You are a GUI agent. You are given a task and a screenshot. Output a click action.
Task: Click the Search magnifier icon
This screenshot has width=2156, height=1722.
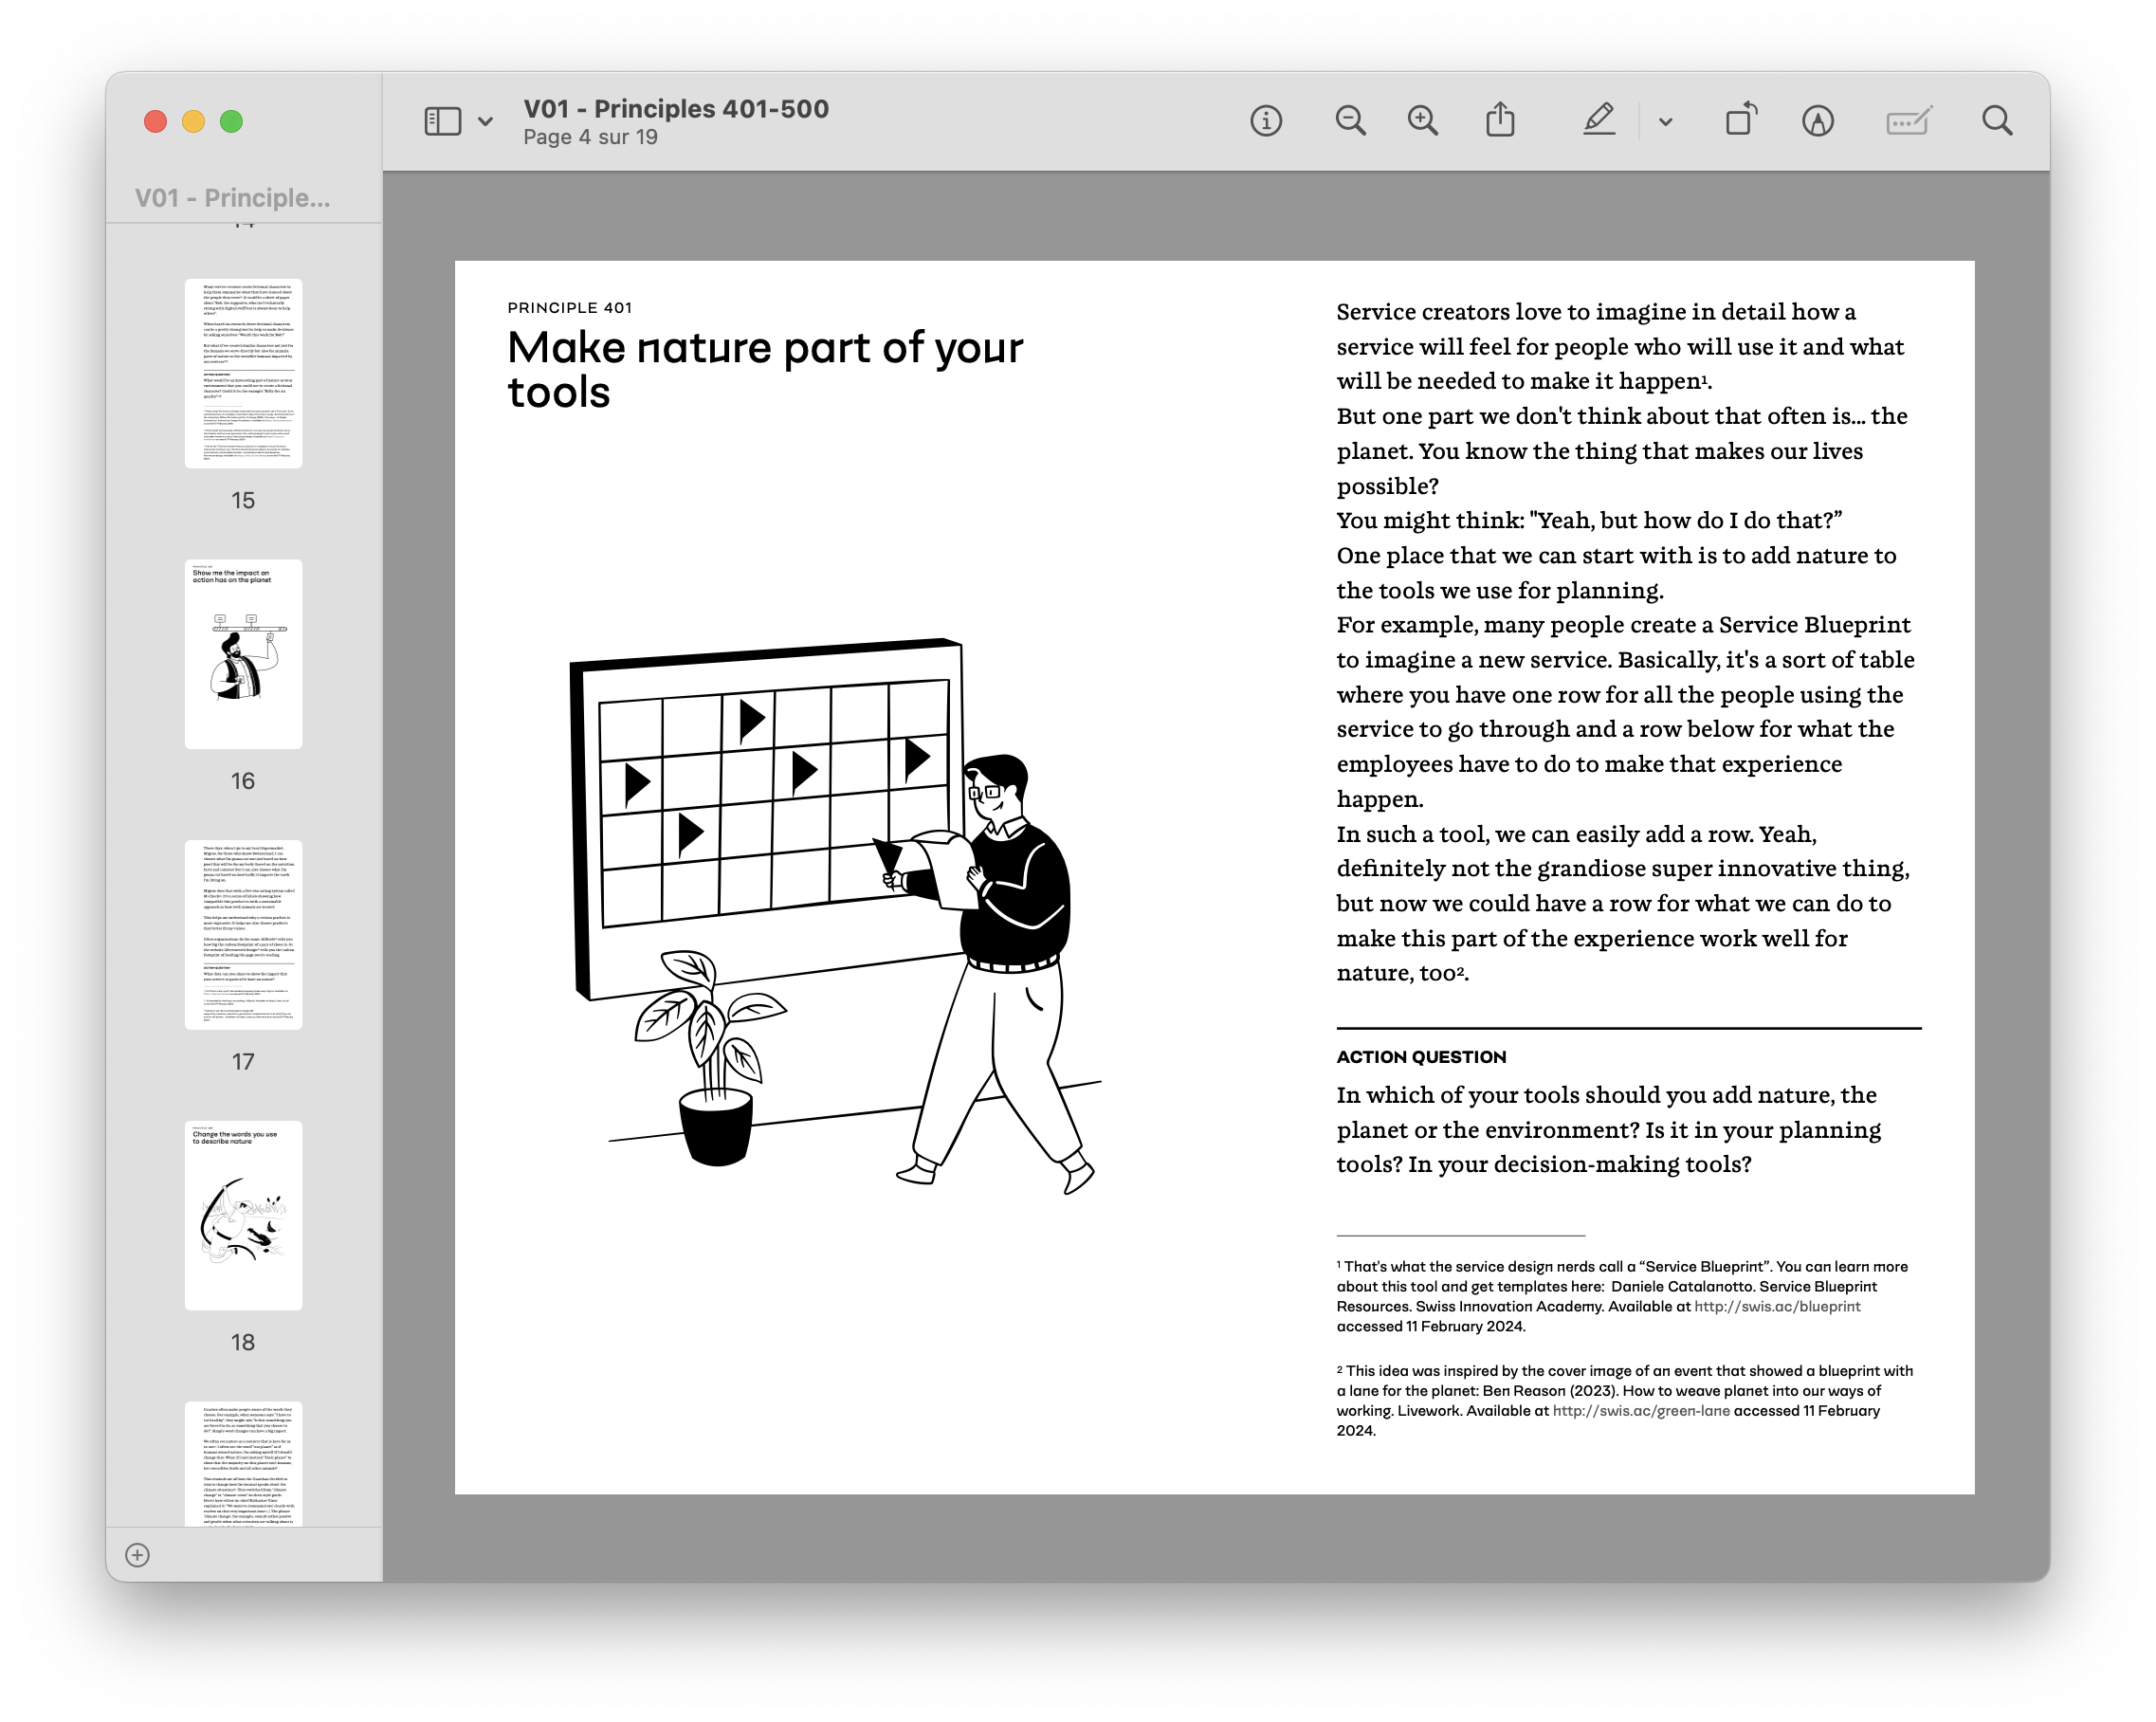pos(1997,121)
